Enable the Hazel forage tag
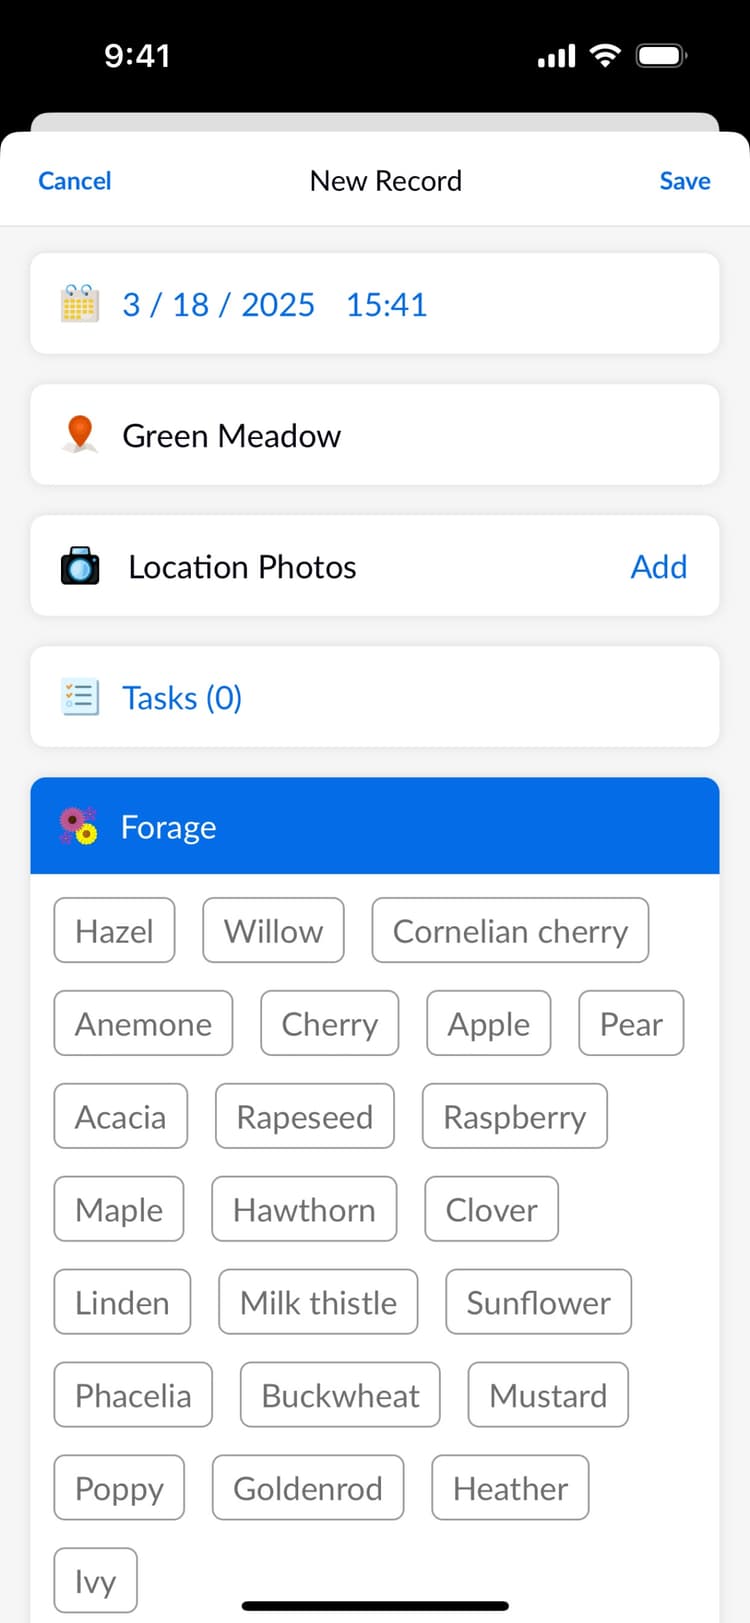This screenshot has height=1623, width=750. 114,930
